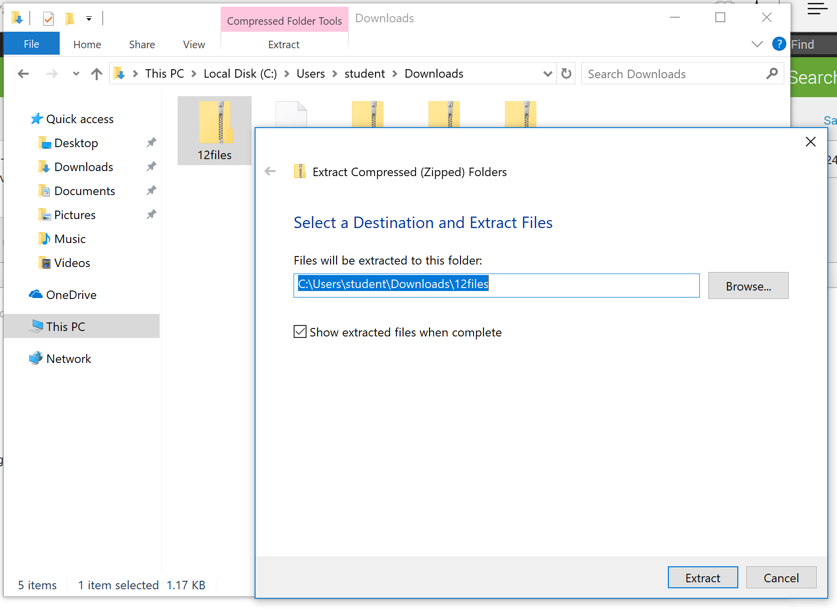Click the Compressed Folder Tools header tab

click(284, 20)
